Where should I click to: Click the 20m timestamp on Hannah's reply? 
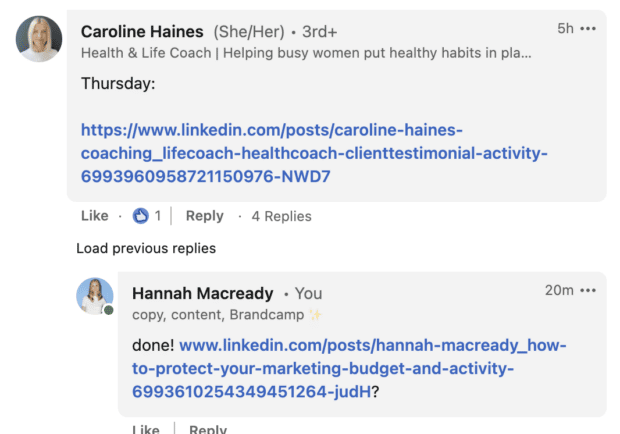coord(559,290)
